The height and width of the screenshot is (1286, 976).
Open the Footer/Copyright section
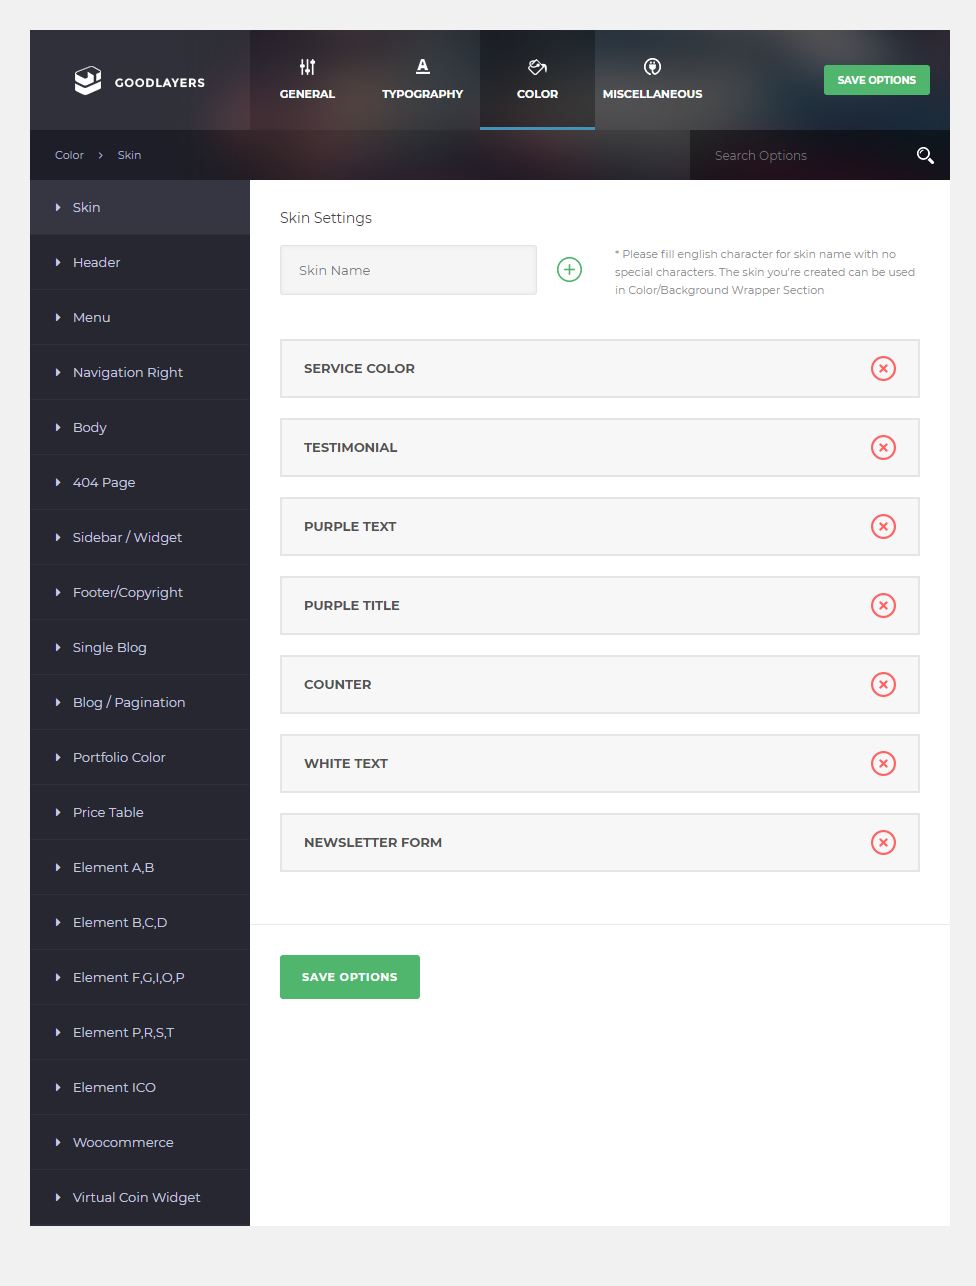(x=140, y=592)
